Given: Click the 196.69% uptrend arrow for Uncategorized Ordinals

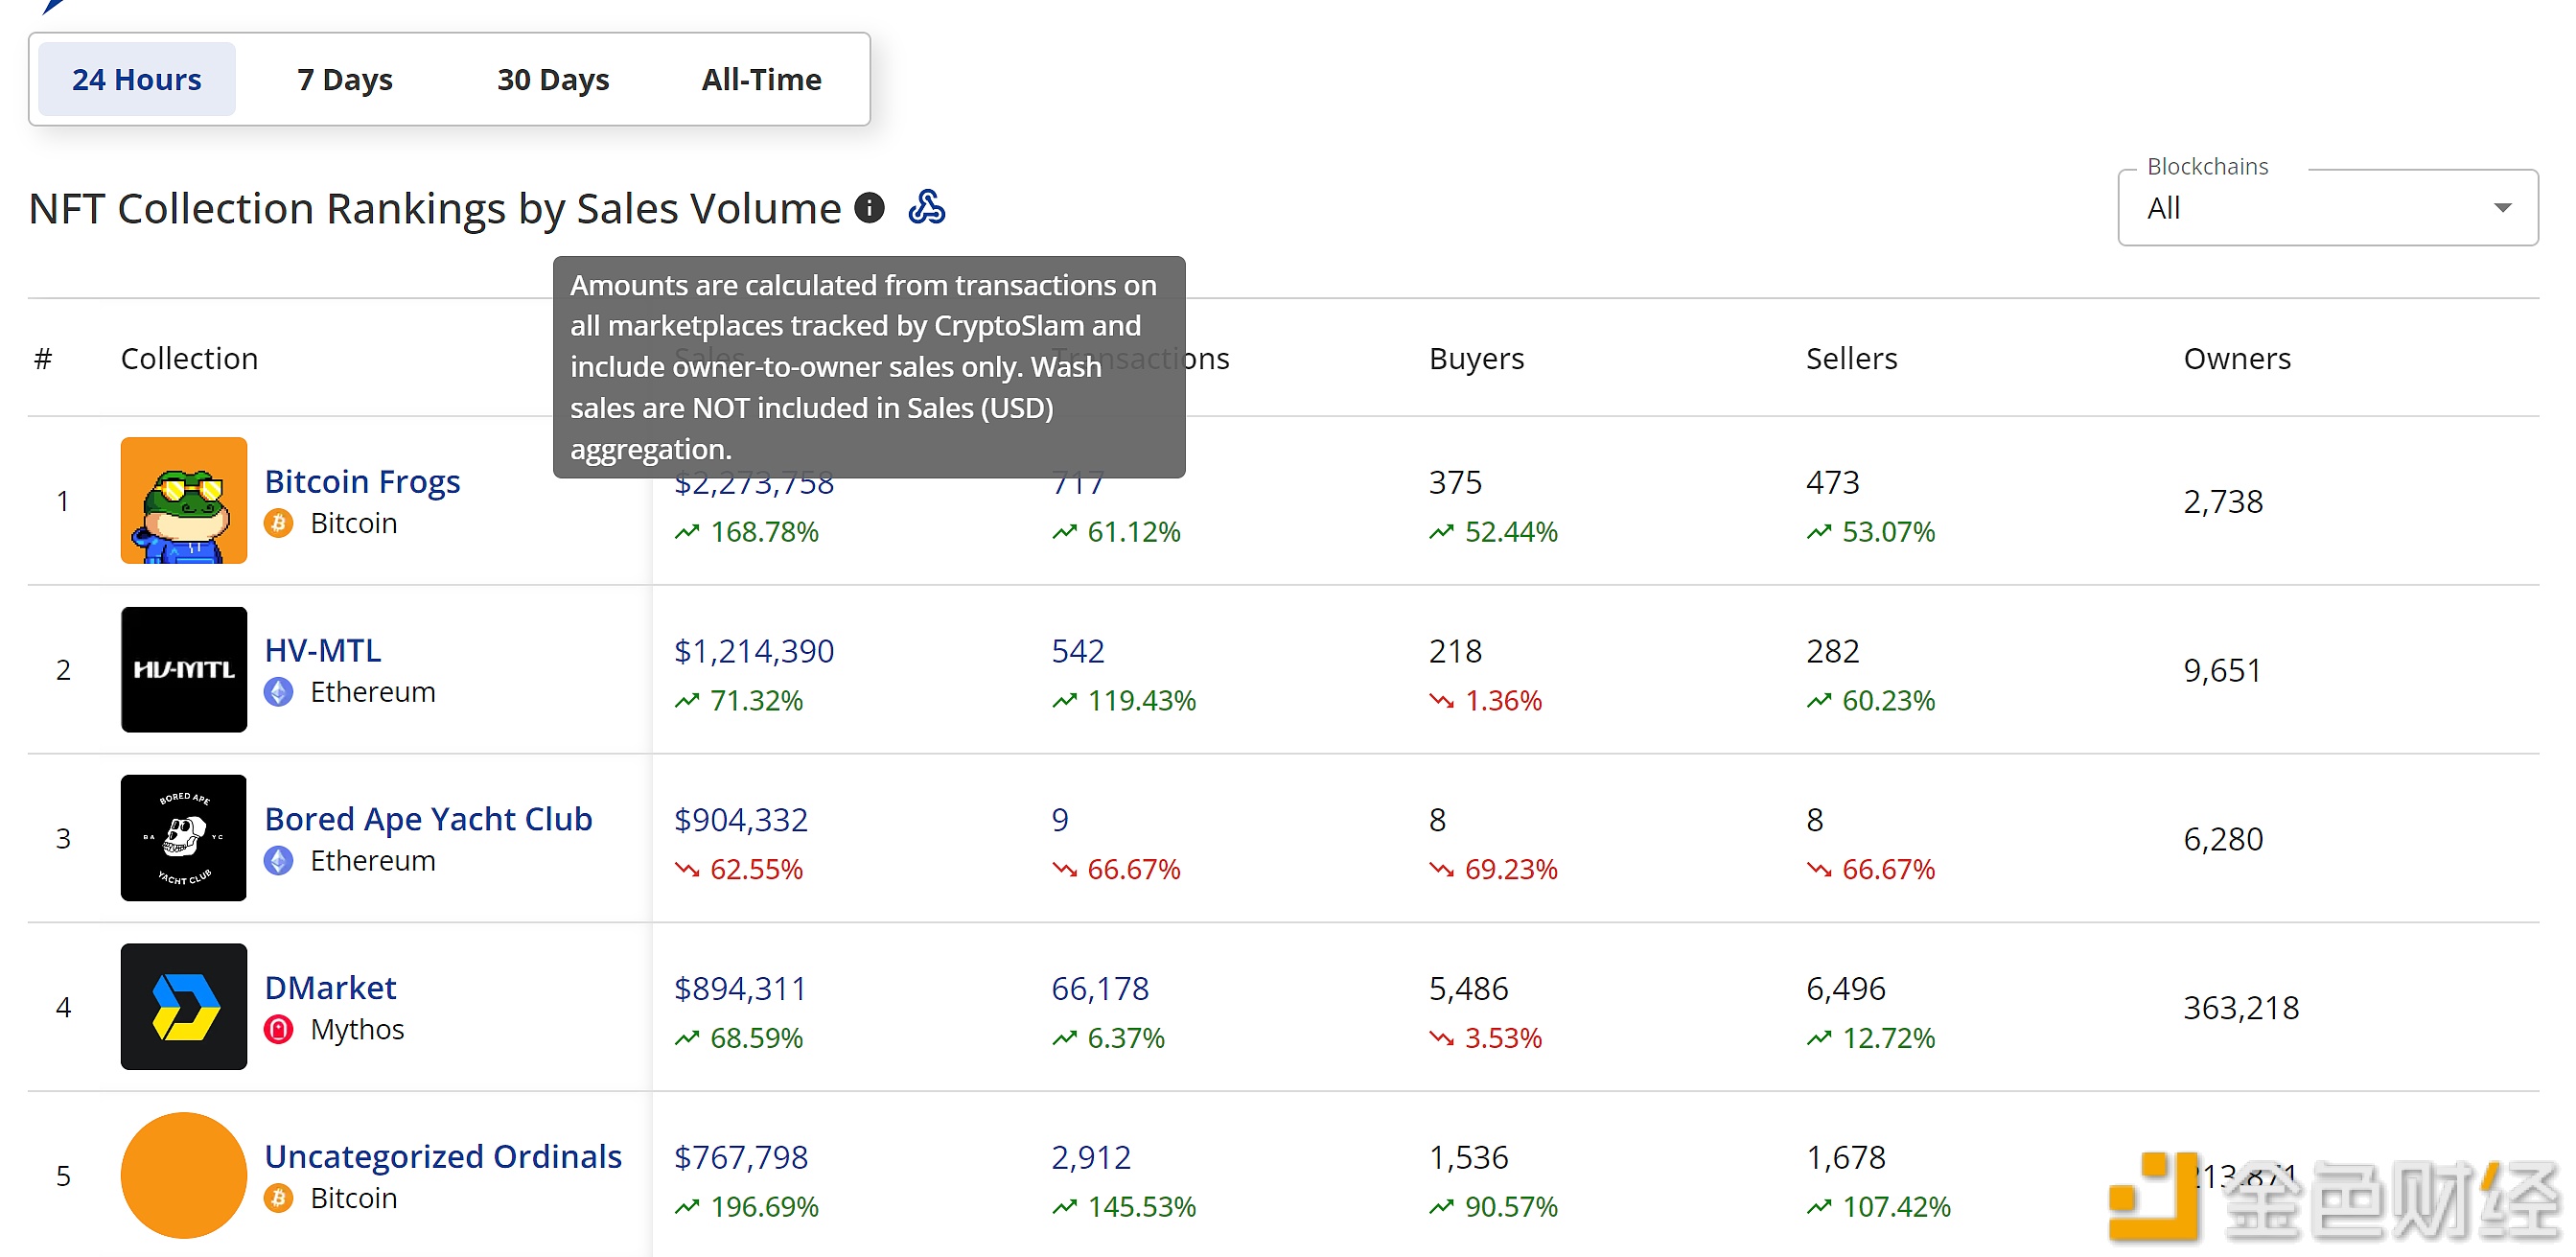Looking at the screenshot, I should click(687, 1207).
